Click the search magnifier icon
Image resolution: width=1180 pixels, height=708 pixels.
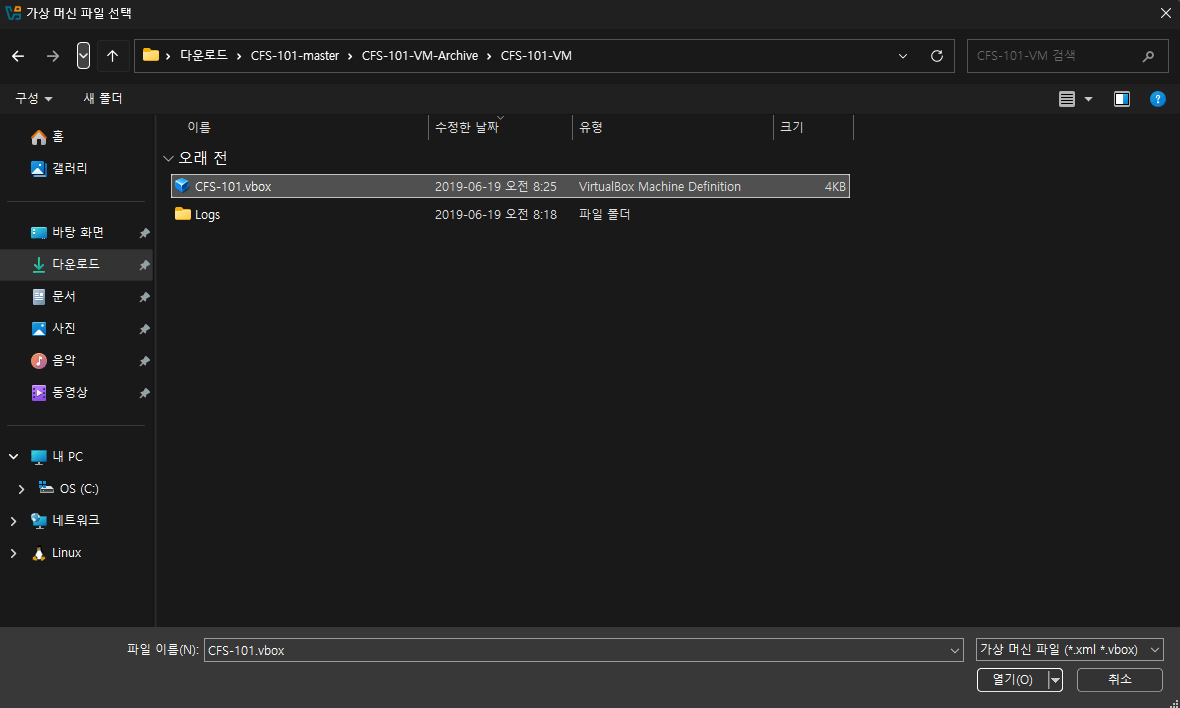pos(1148,56)
